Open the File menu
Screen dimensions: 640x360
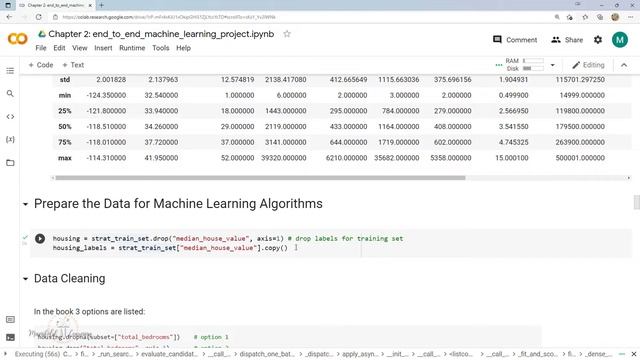point(41,48)
